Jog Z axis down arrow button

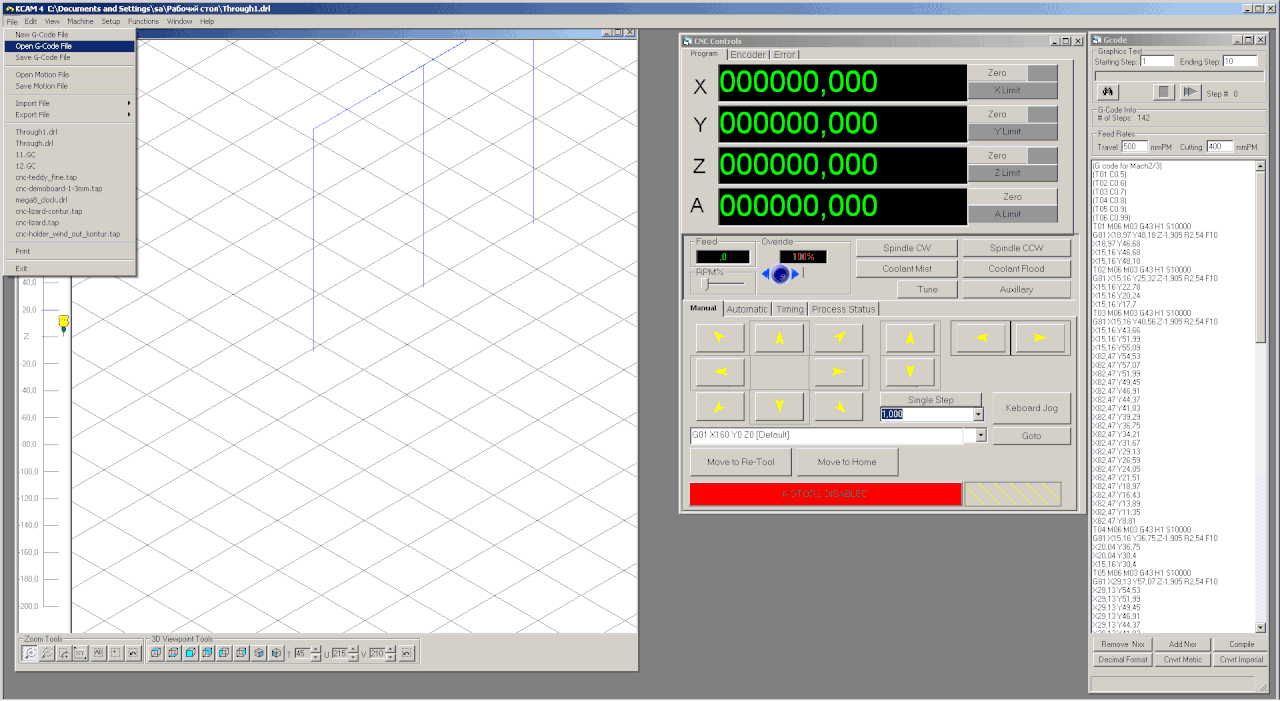910,372
